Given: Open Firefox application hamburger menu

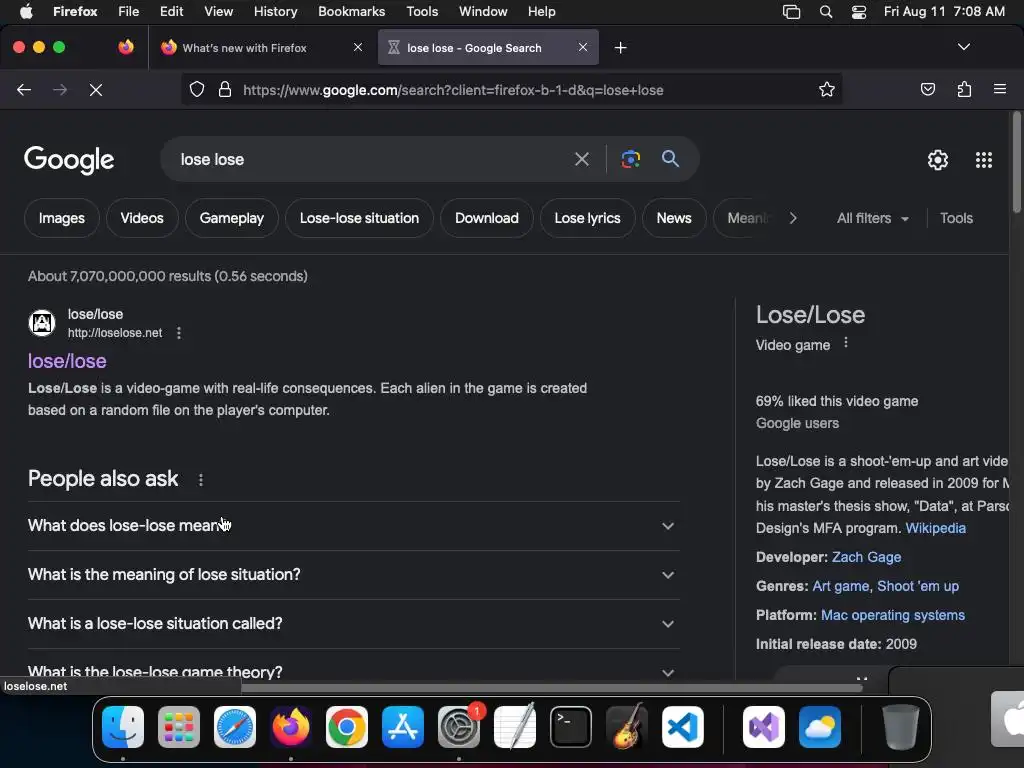Looking at the screenshot, I should pyautogui.click(x=1000, y=89).
